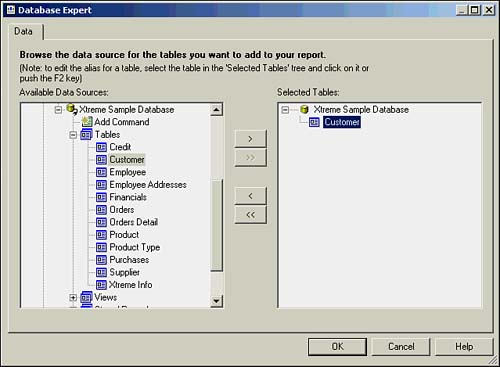
Task: Maximize the Database Expert window
Action: [475, 10]
